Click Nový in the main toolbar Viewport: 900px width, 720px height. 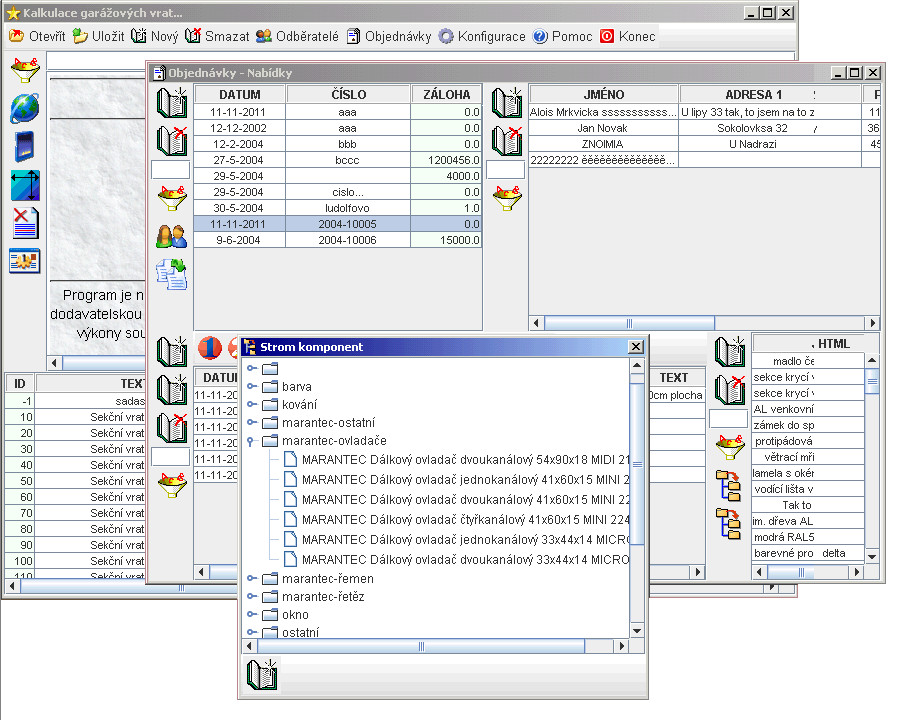pos(155,36)
